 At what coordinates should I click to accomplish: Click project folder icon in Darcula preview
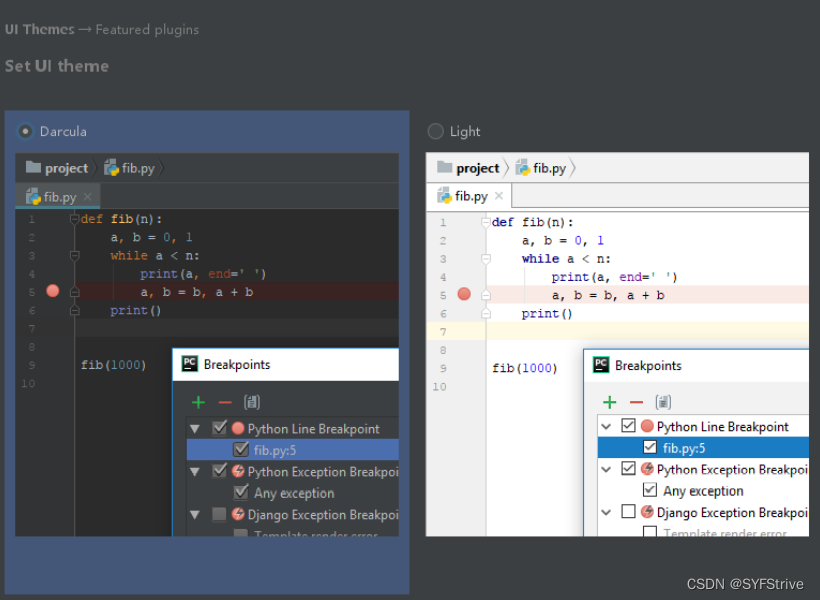[x=33, y=167]
